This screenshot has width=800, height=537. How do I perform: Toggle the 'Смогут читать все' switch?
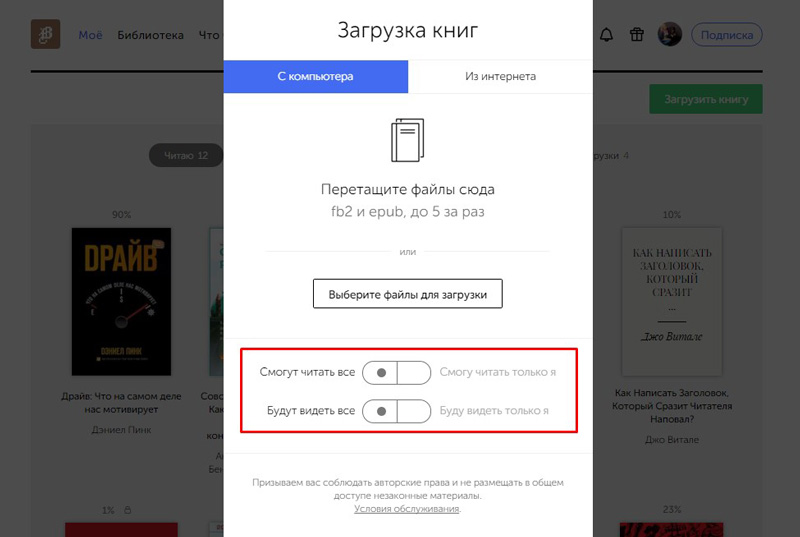point(396,373)
